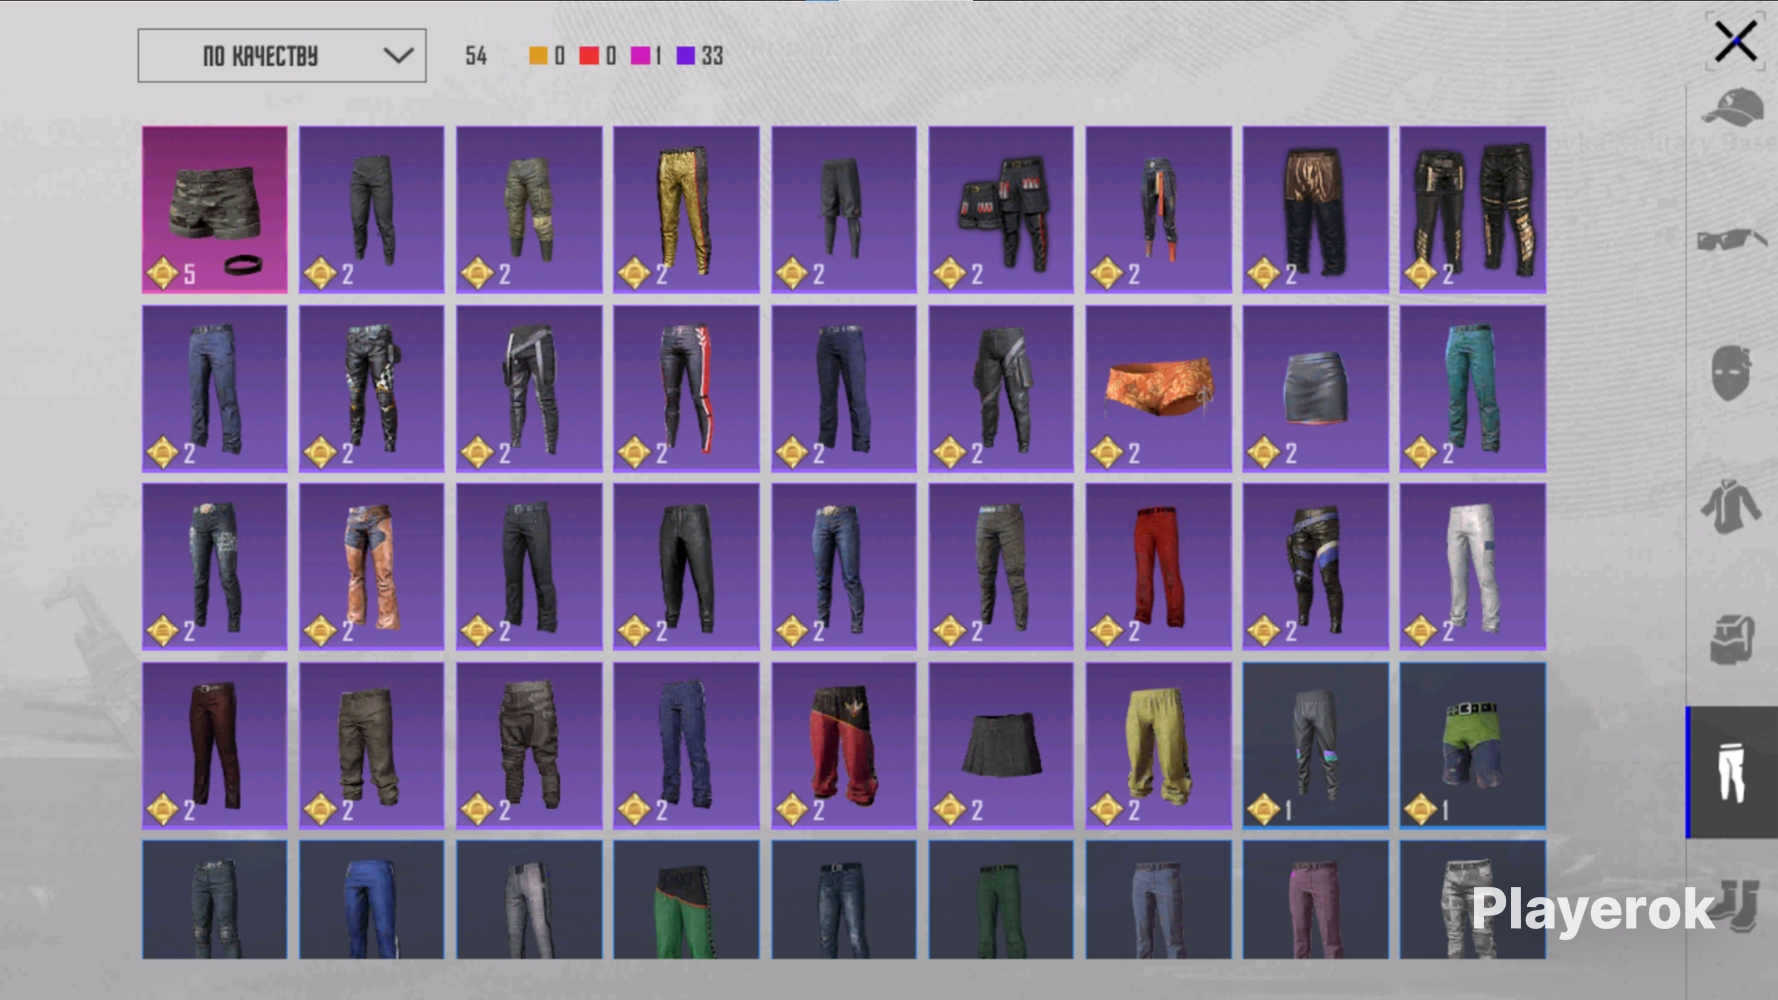This screenshot has width=1778, height=1000.
Task: Select the glasses category icon
Action: tap(1732, 240)
